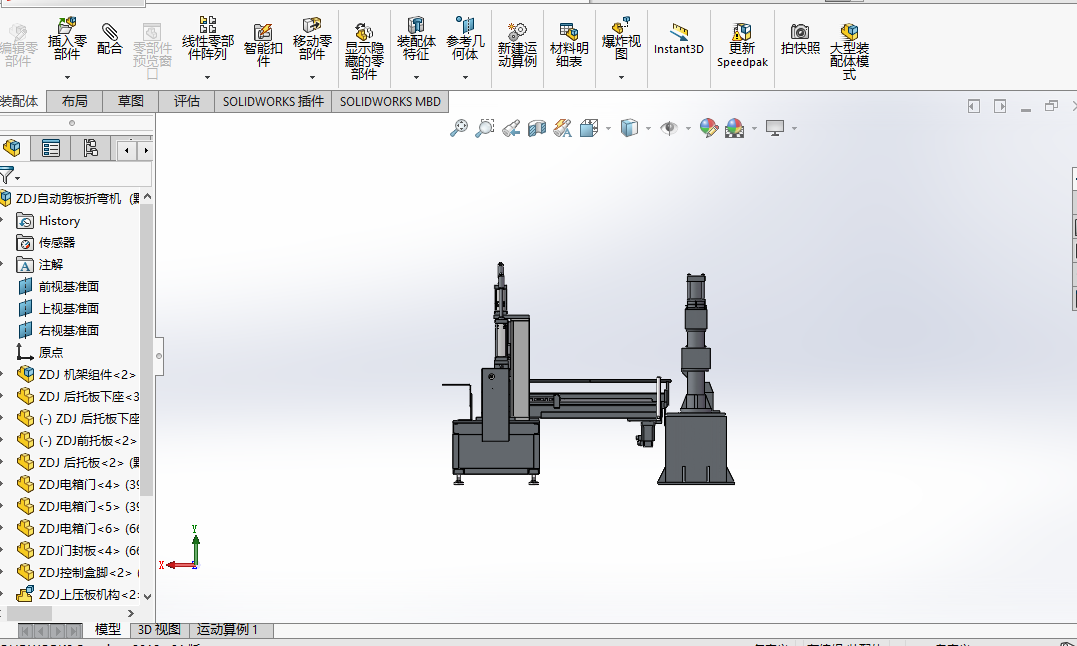Open Apply Scene dropdown arrow

click(x=754, y=128)
